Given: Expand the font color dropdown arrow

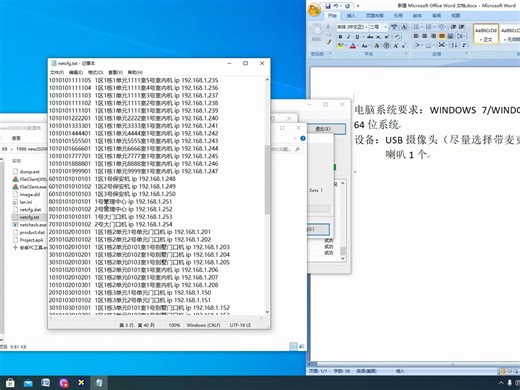Looking at the screenshot, I should click(x=358, y=46).
